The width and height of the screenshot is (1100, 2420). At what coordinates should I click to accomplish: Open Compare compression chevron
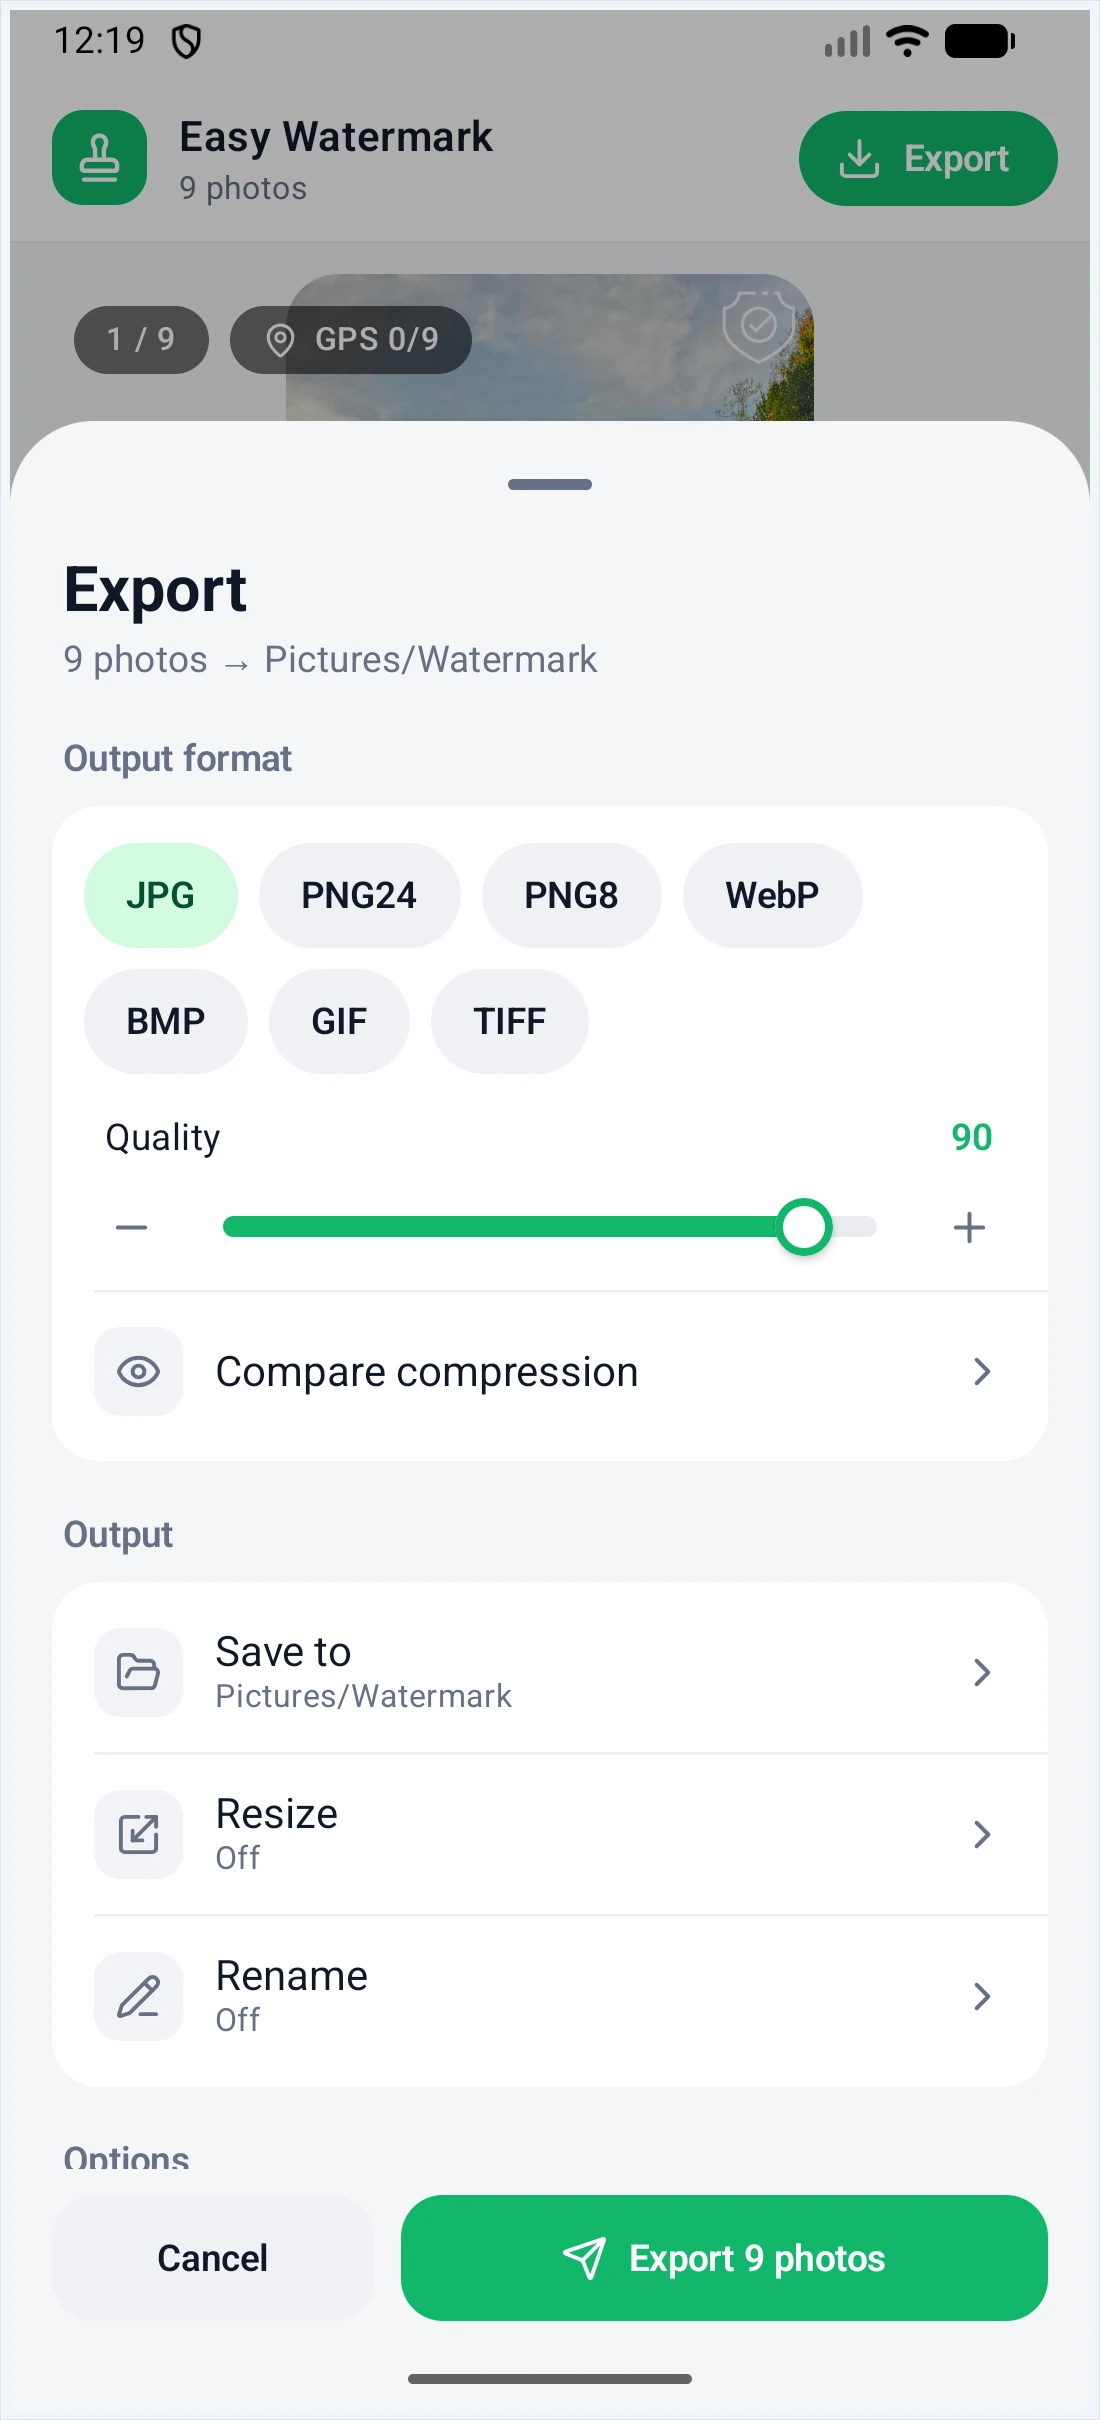982,1371
